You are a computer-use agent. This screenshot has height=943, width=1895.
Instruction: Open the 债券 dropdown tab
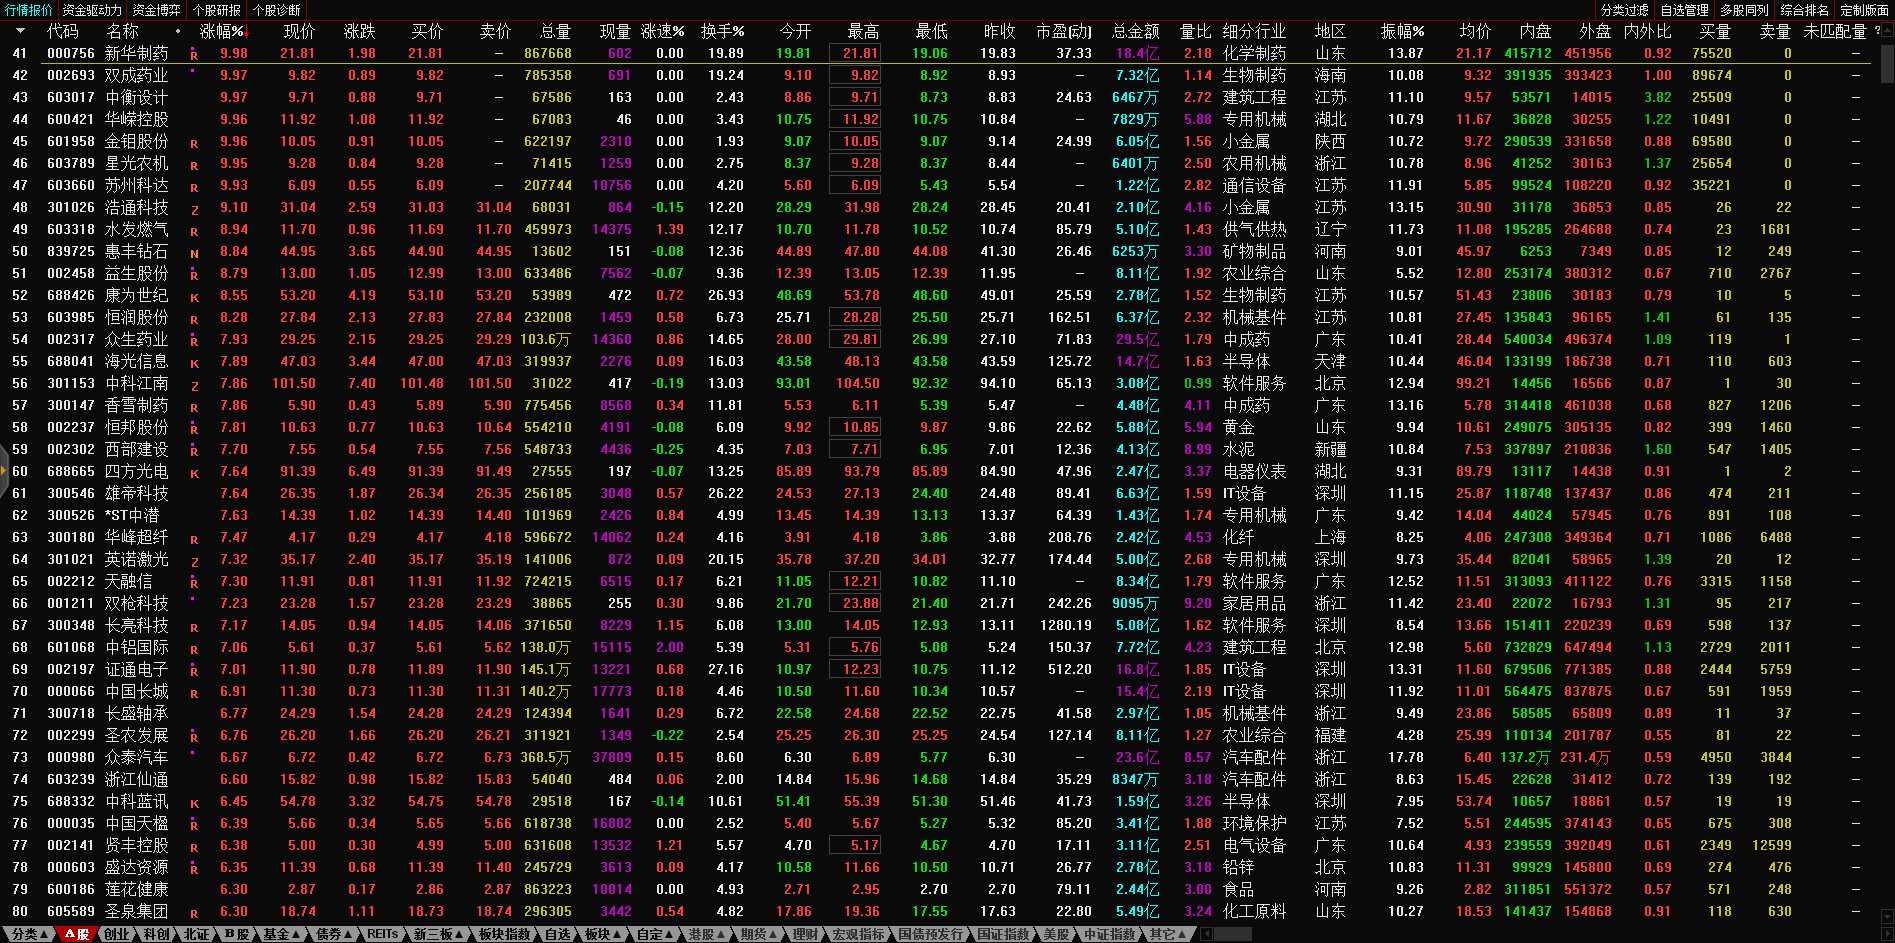coord(333,934)
